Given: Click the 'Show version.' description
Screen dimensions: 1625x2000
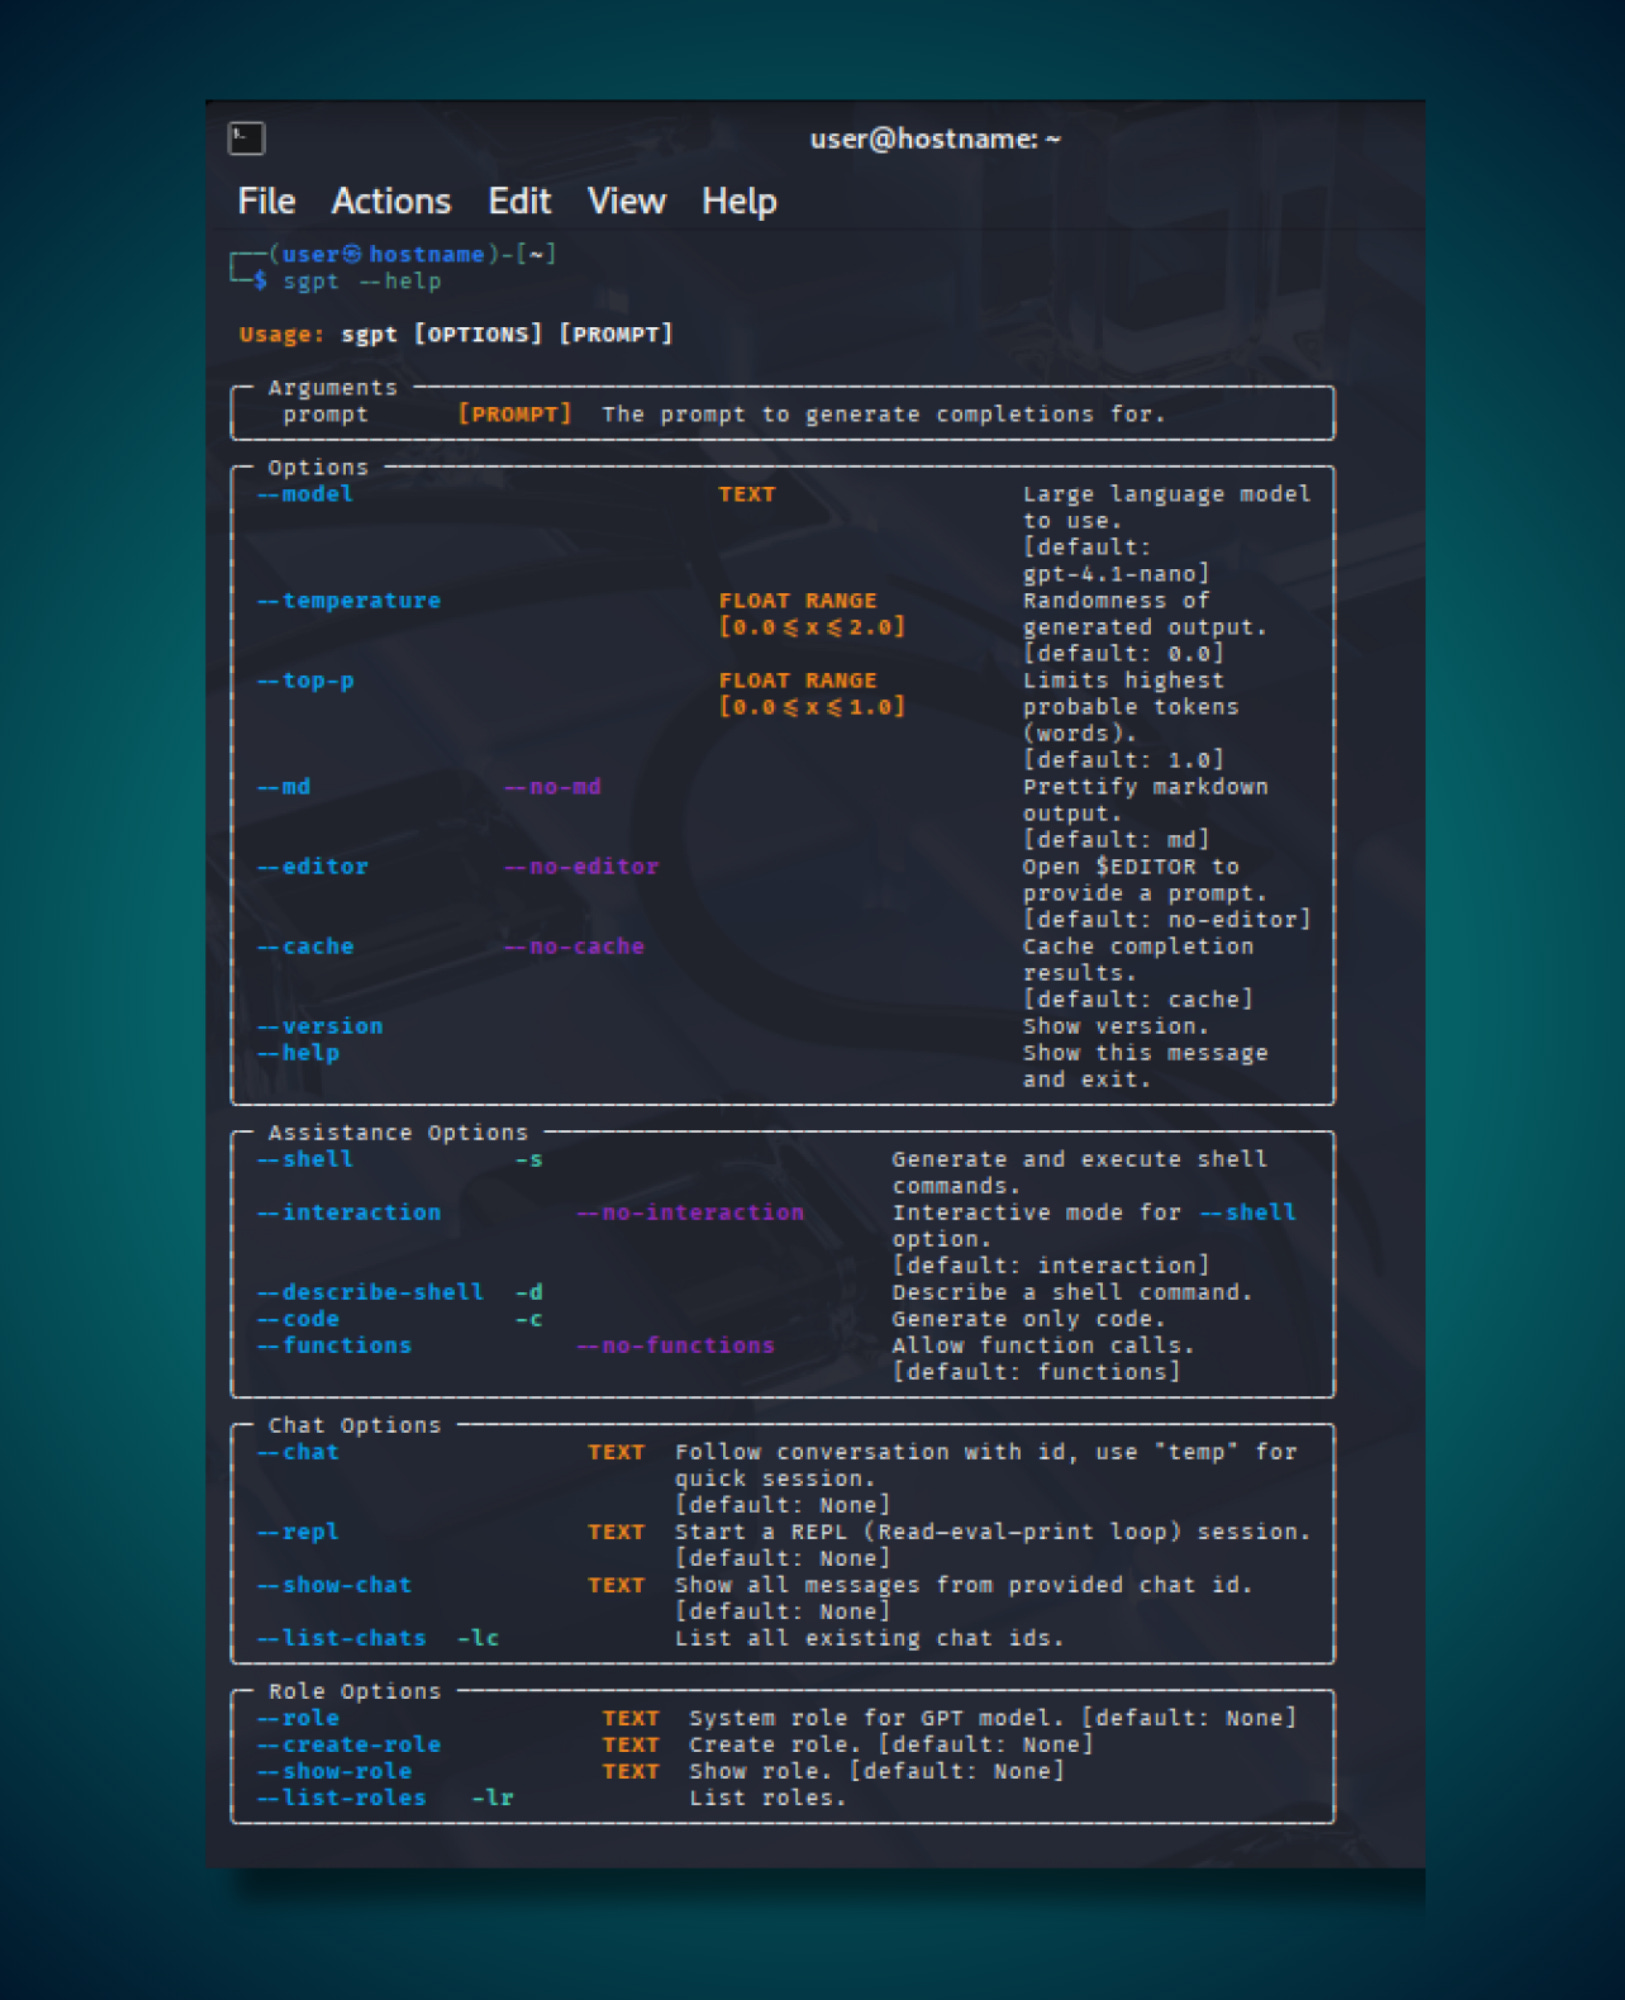Looking at the screenshot, I should click(x=1116, y=1026).
